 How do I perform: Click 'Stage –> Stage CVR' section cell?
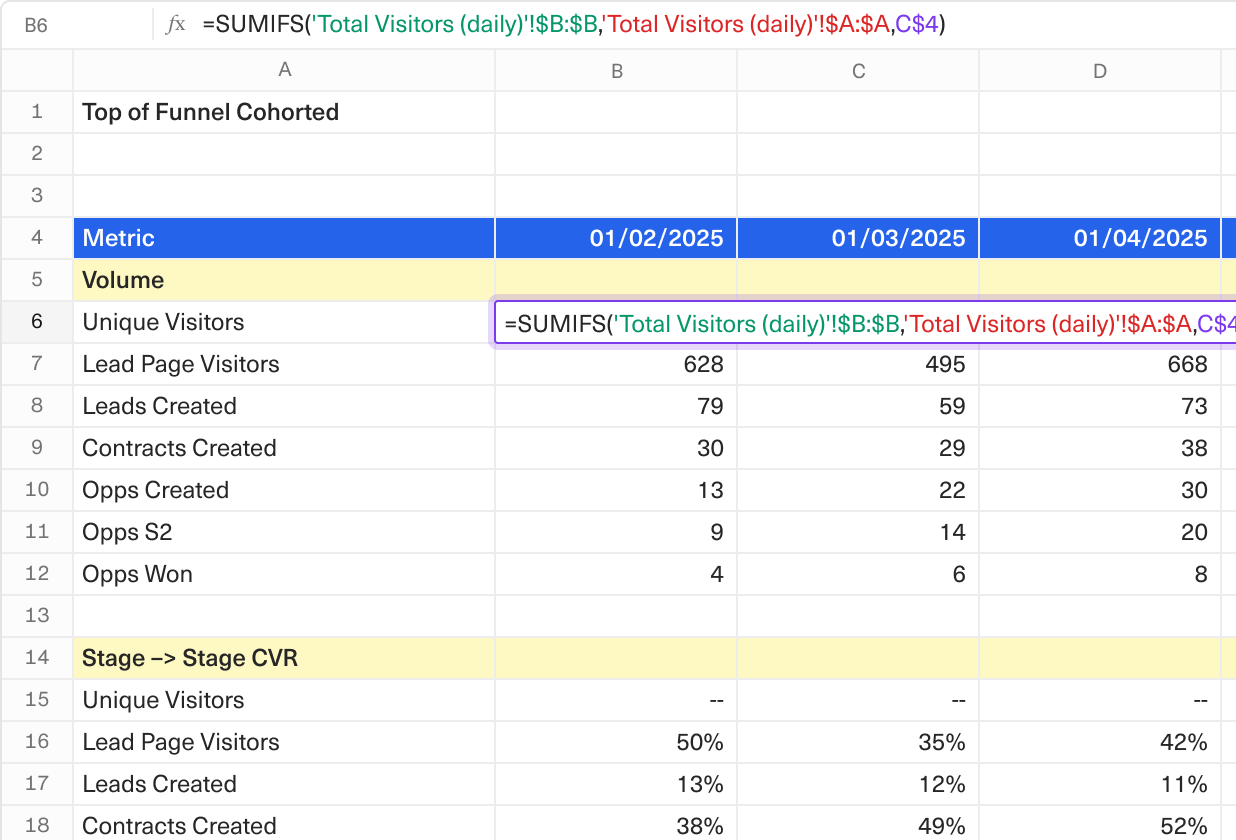pos(285,658)
